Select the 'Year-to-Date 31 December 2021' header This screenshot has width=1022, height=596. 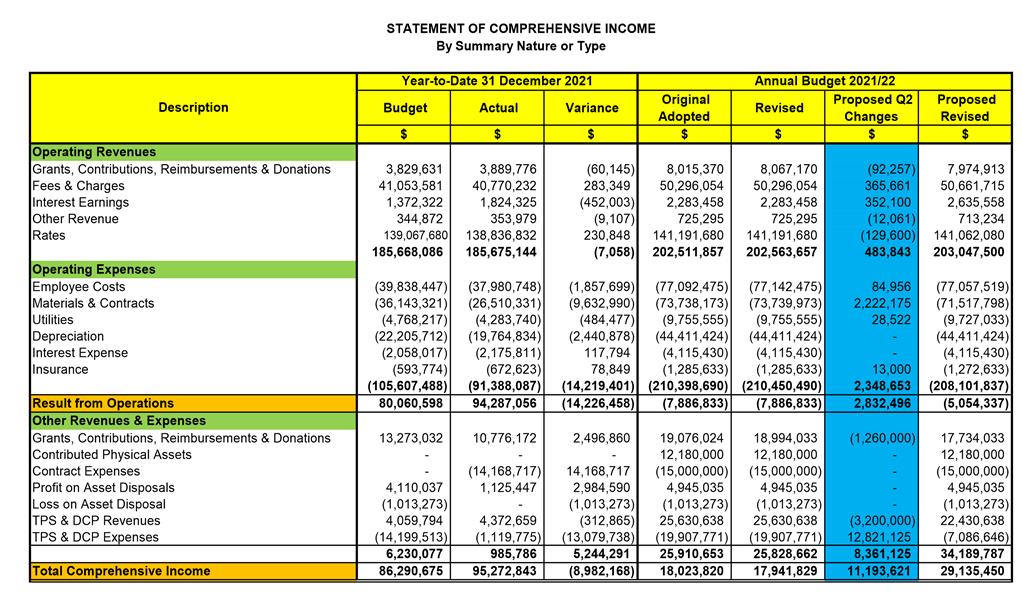click(x=497, y=81)
